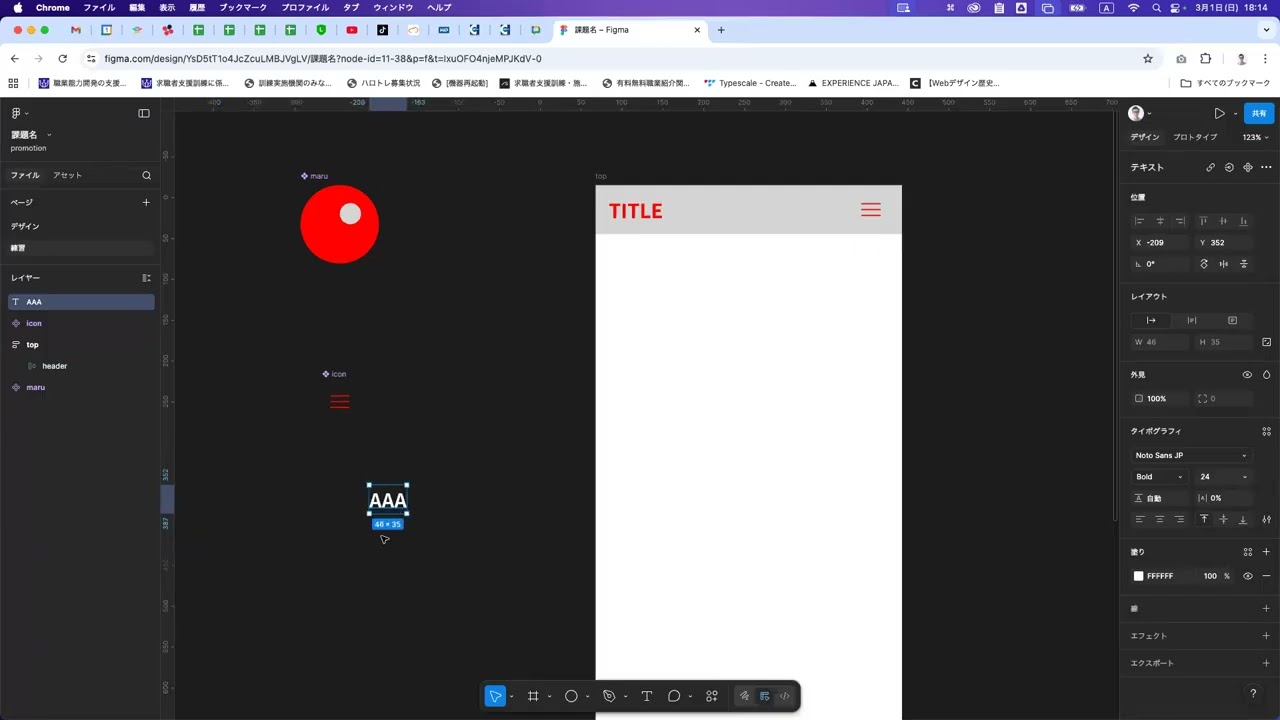Open the Bold font weight dropdown
Screen dimensions: 1280x720
(x=1159, y=477)
